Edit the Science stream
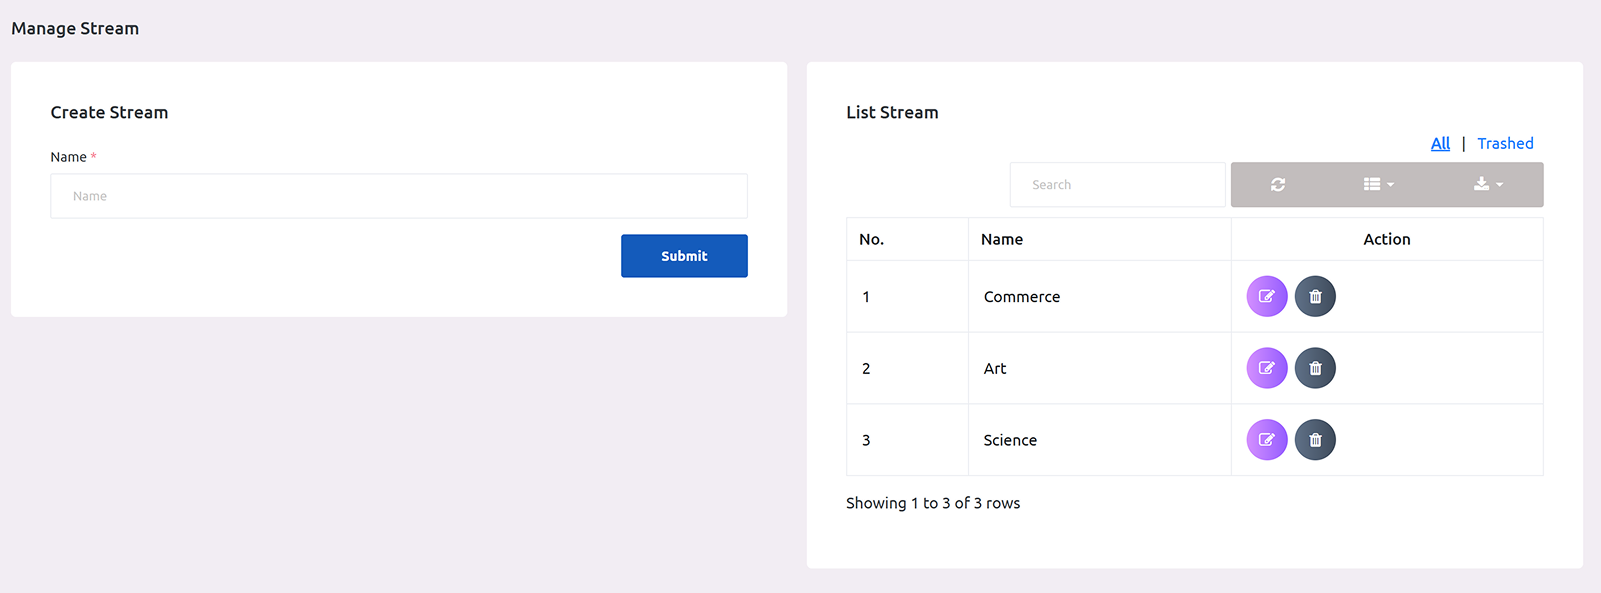 click(x=1266, y=440)
